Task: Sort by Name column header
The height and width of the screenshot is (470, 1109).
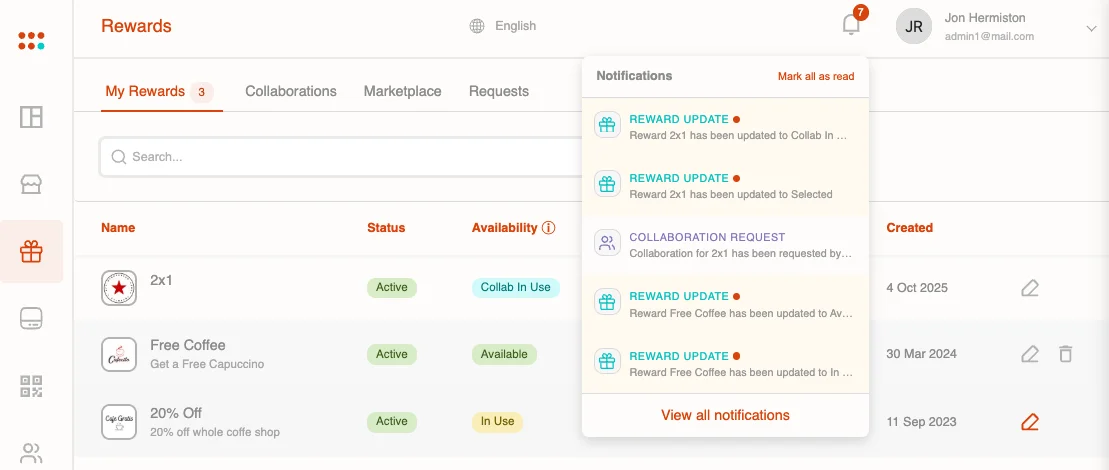Action: [118, 228]
